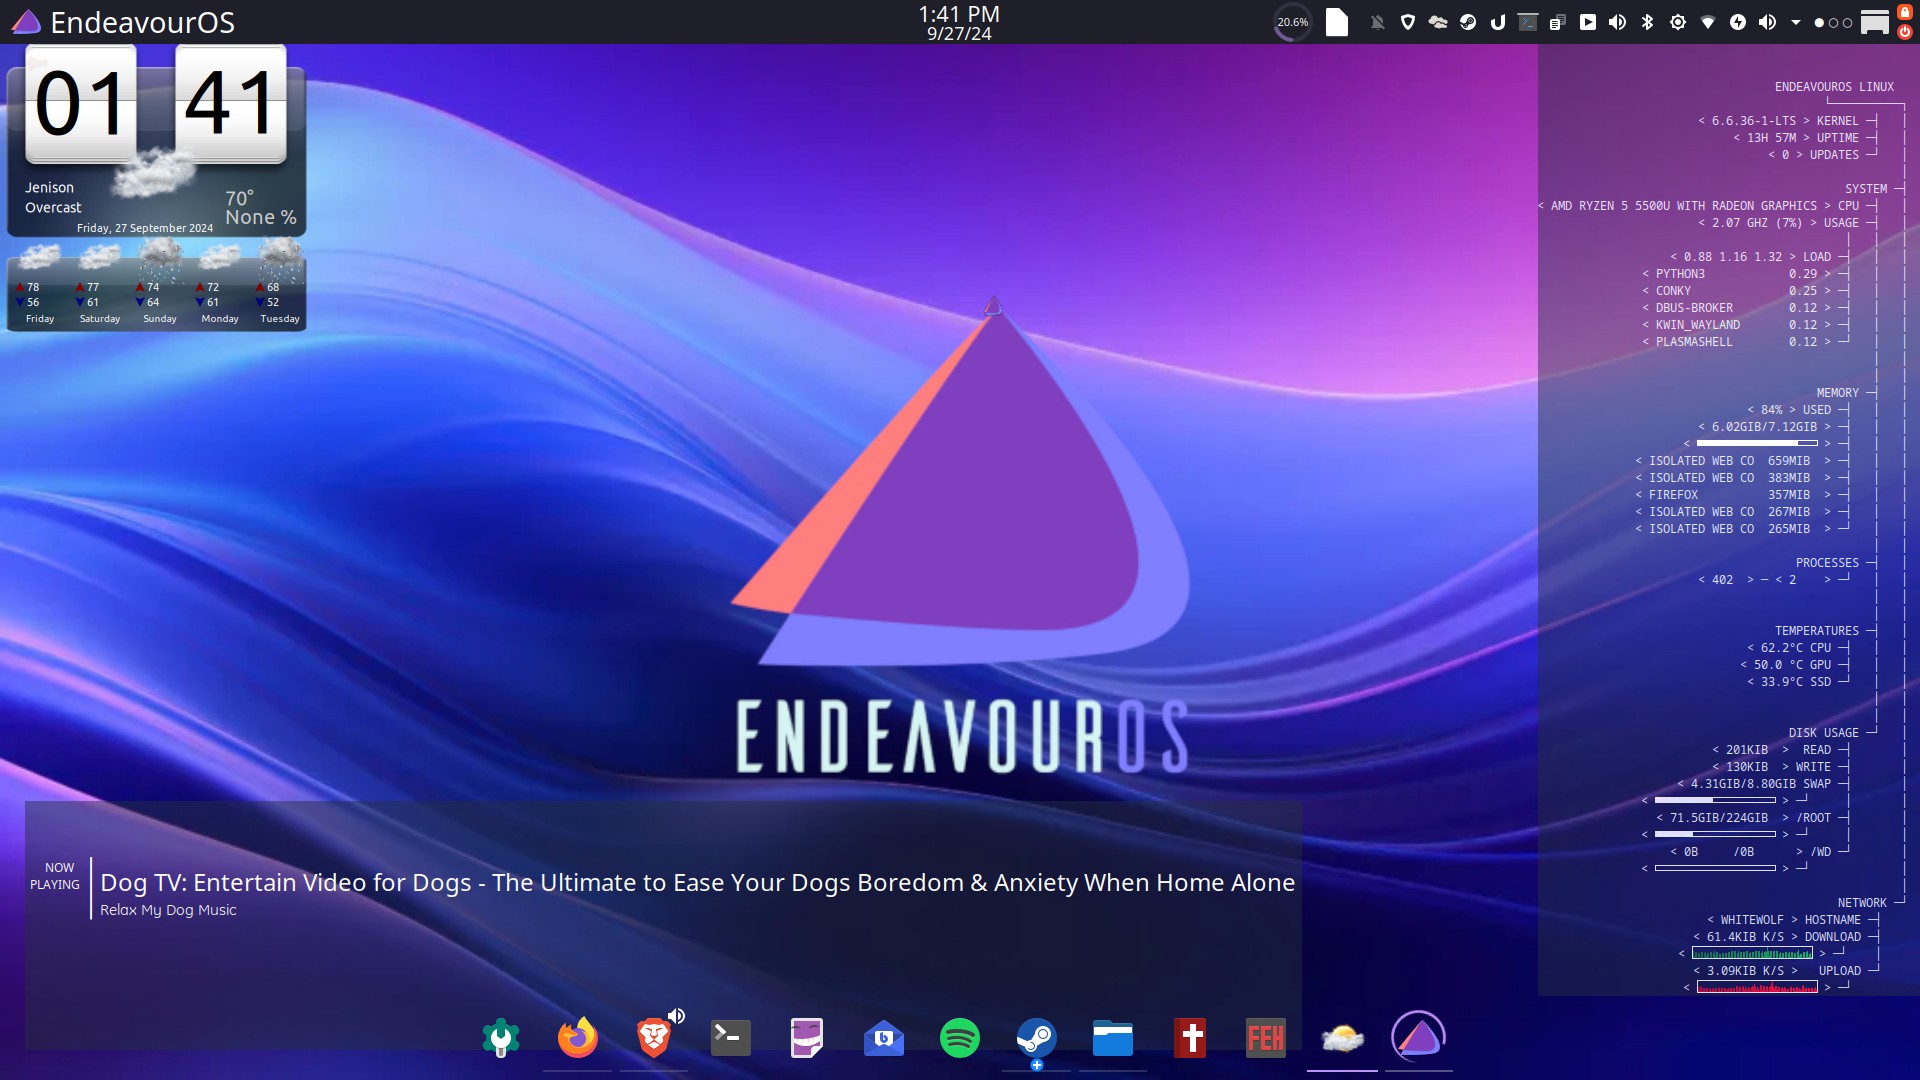Image resolution: width=1920 pixels, height=1080 pixels.
Task: Toggle Wi-Fi from the system tray
Action: click(1708, 21)
